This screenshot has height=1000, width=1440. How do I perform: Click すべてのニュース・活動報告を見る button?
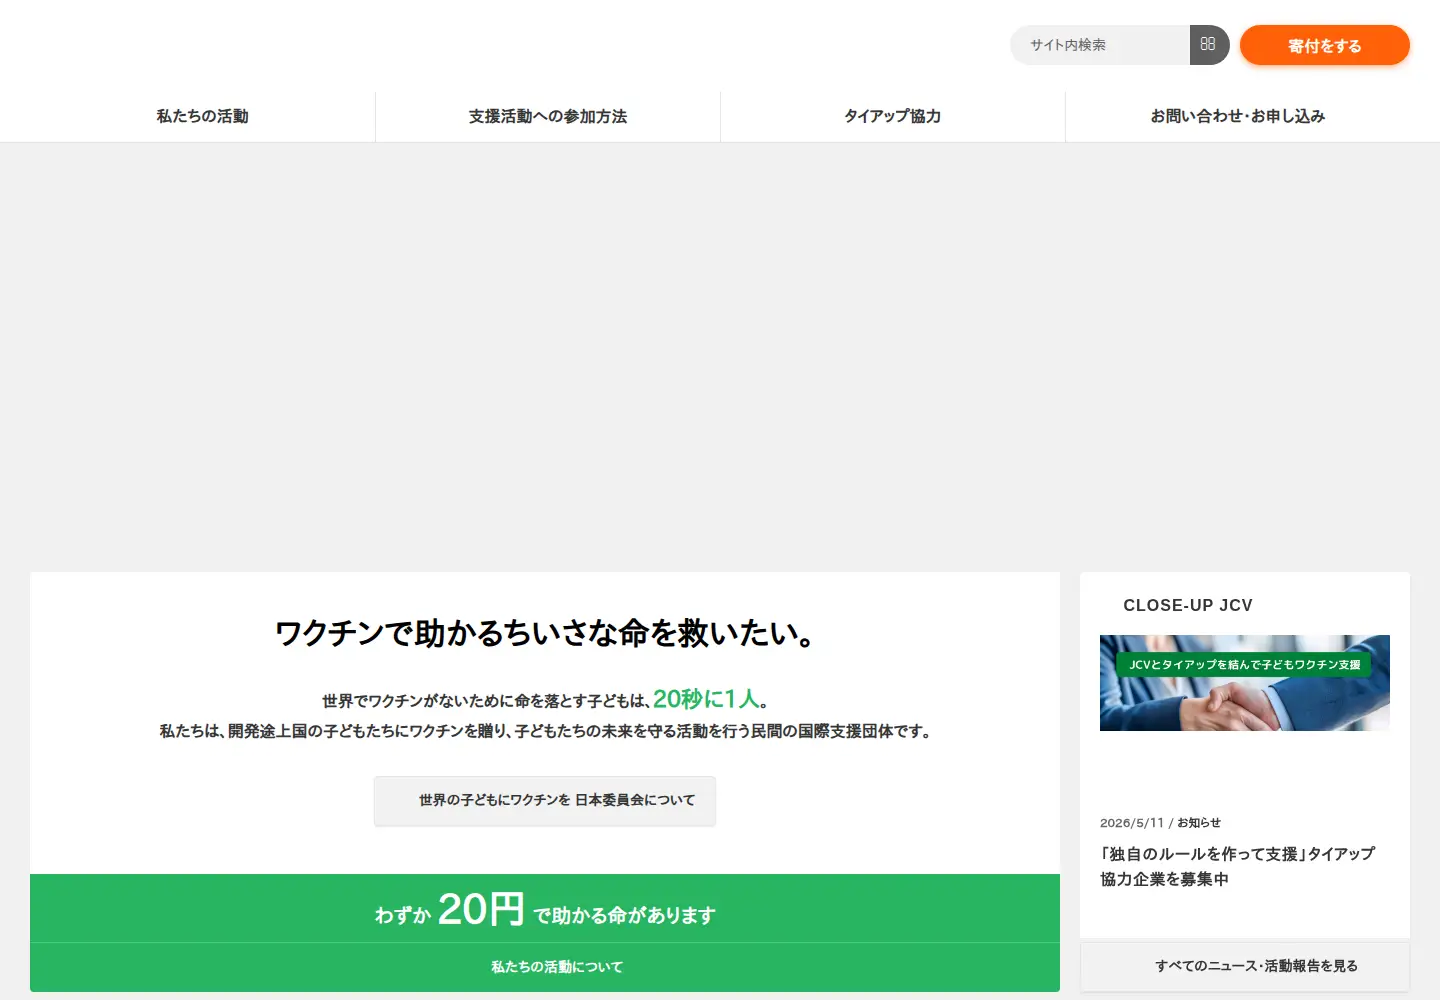(x=1245, y=966)
